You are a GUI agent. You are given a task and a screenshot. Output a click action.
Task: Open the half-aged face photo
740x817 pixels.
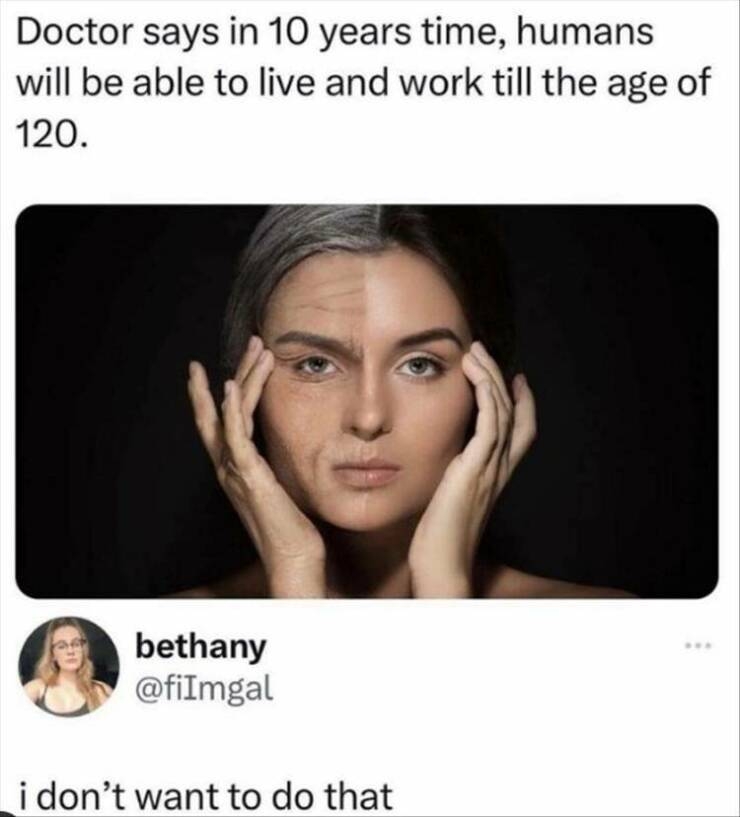tap(367, 401)
